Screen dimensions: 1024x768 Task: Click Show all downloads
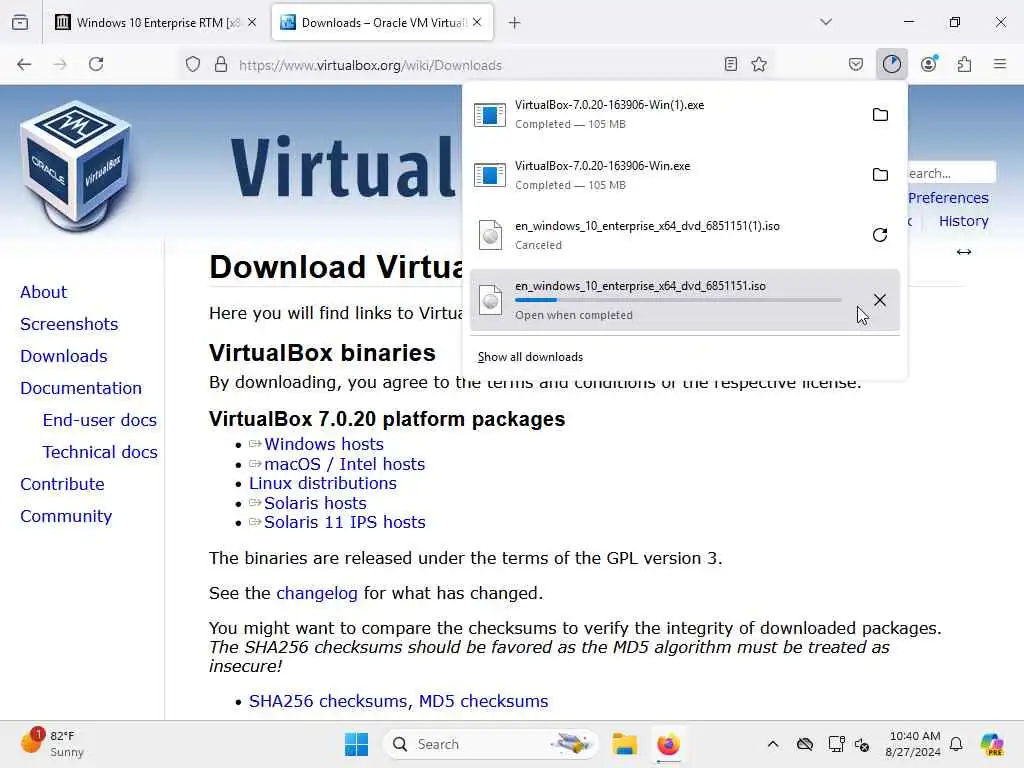[x=530, y=357]
